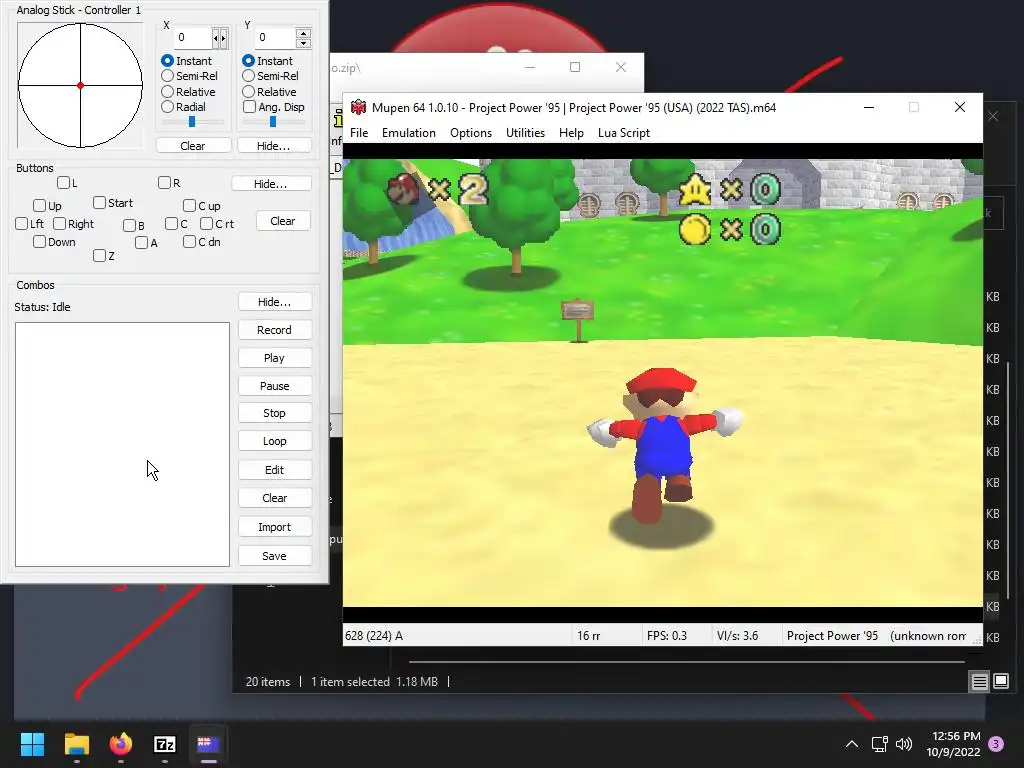
Task: Check the A button checkbox
Action: (x=142, y=243)
